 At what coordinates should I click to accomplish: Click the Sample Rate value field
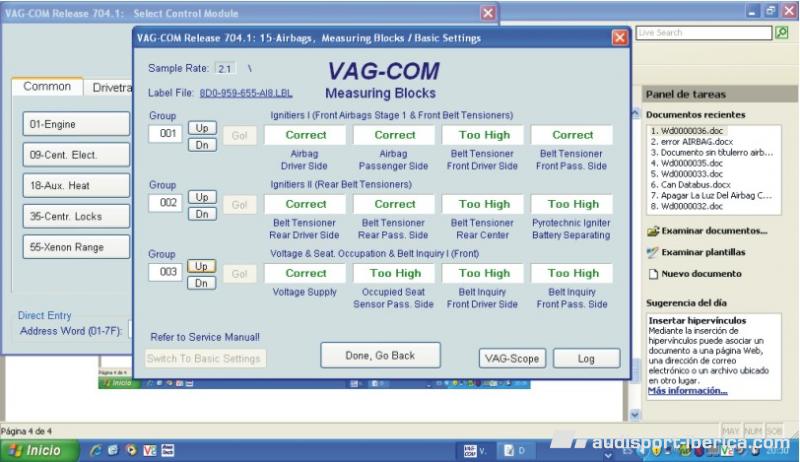pyautogui.click(x=225, y=68)
